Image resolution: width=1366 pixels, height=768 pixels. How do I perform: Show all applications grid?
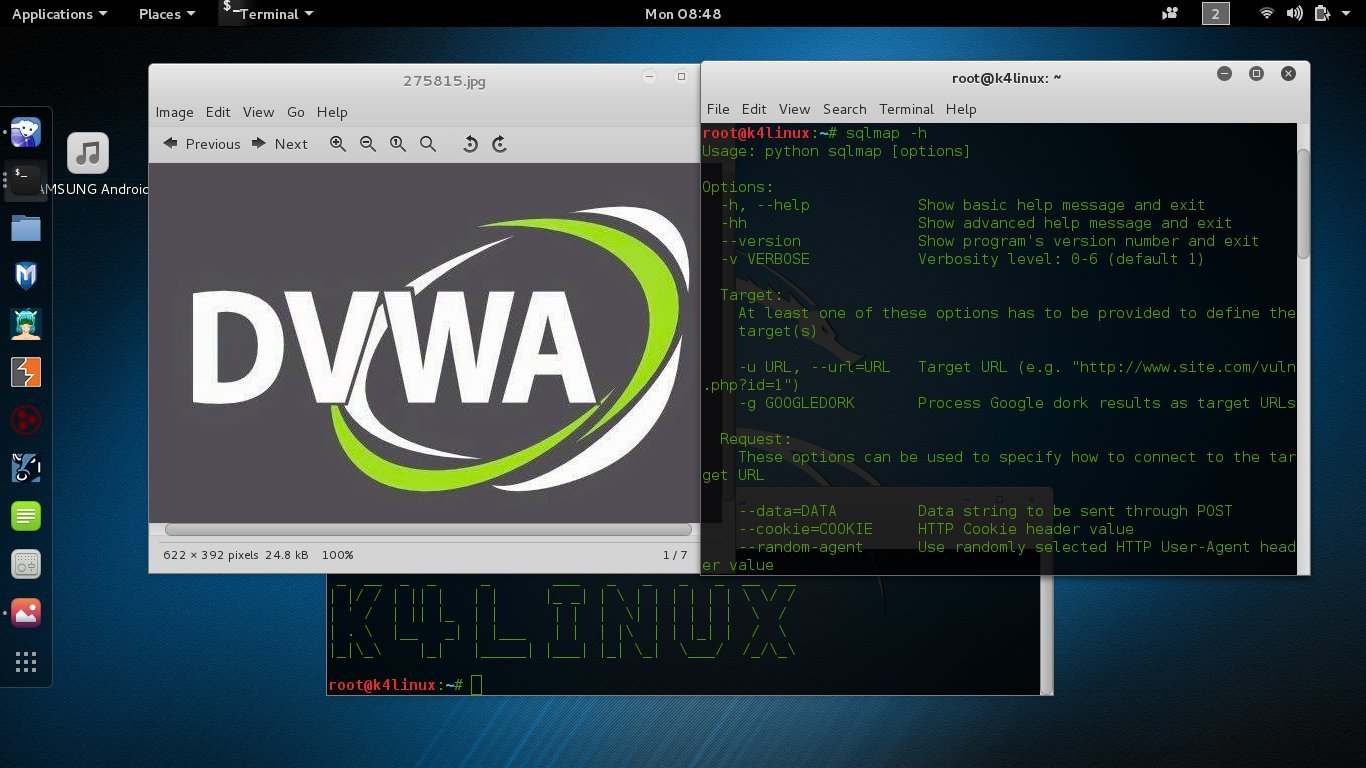coord(26,662)
